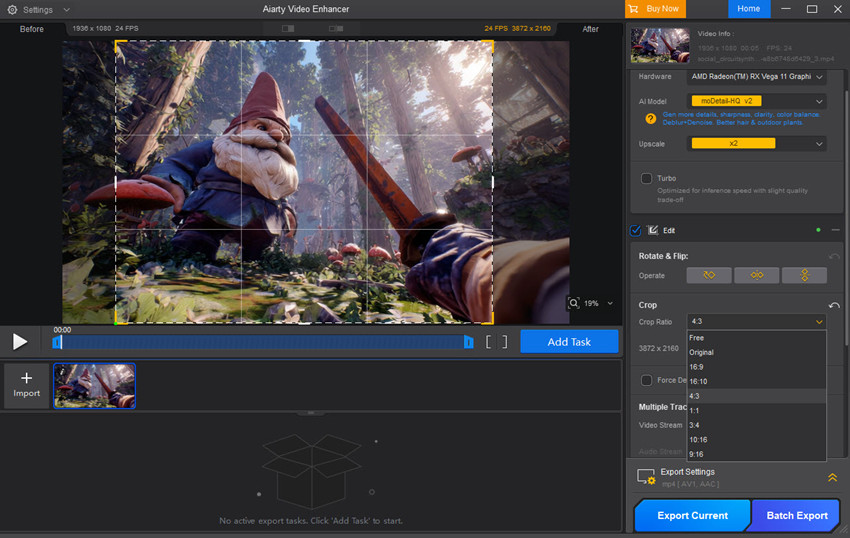Image resolution: width=850 pixels, height=538 pixels.
Task: Open the Hardware dropdown
Action: [x=757, y=77]
